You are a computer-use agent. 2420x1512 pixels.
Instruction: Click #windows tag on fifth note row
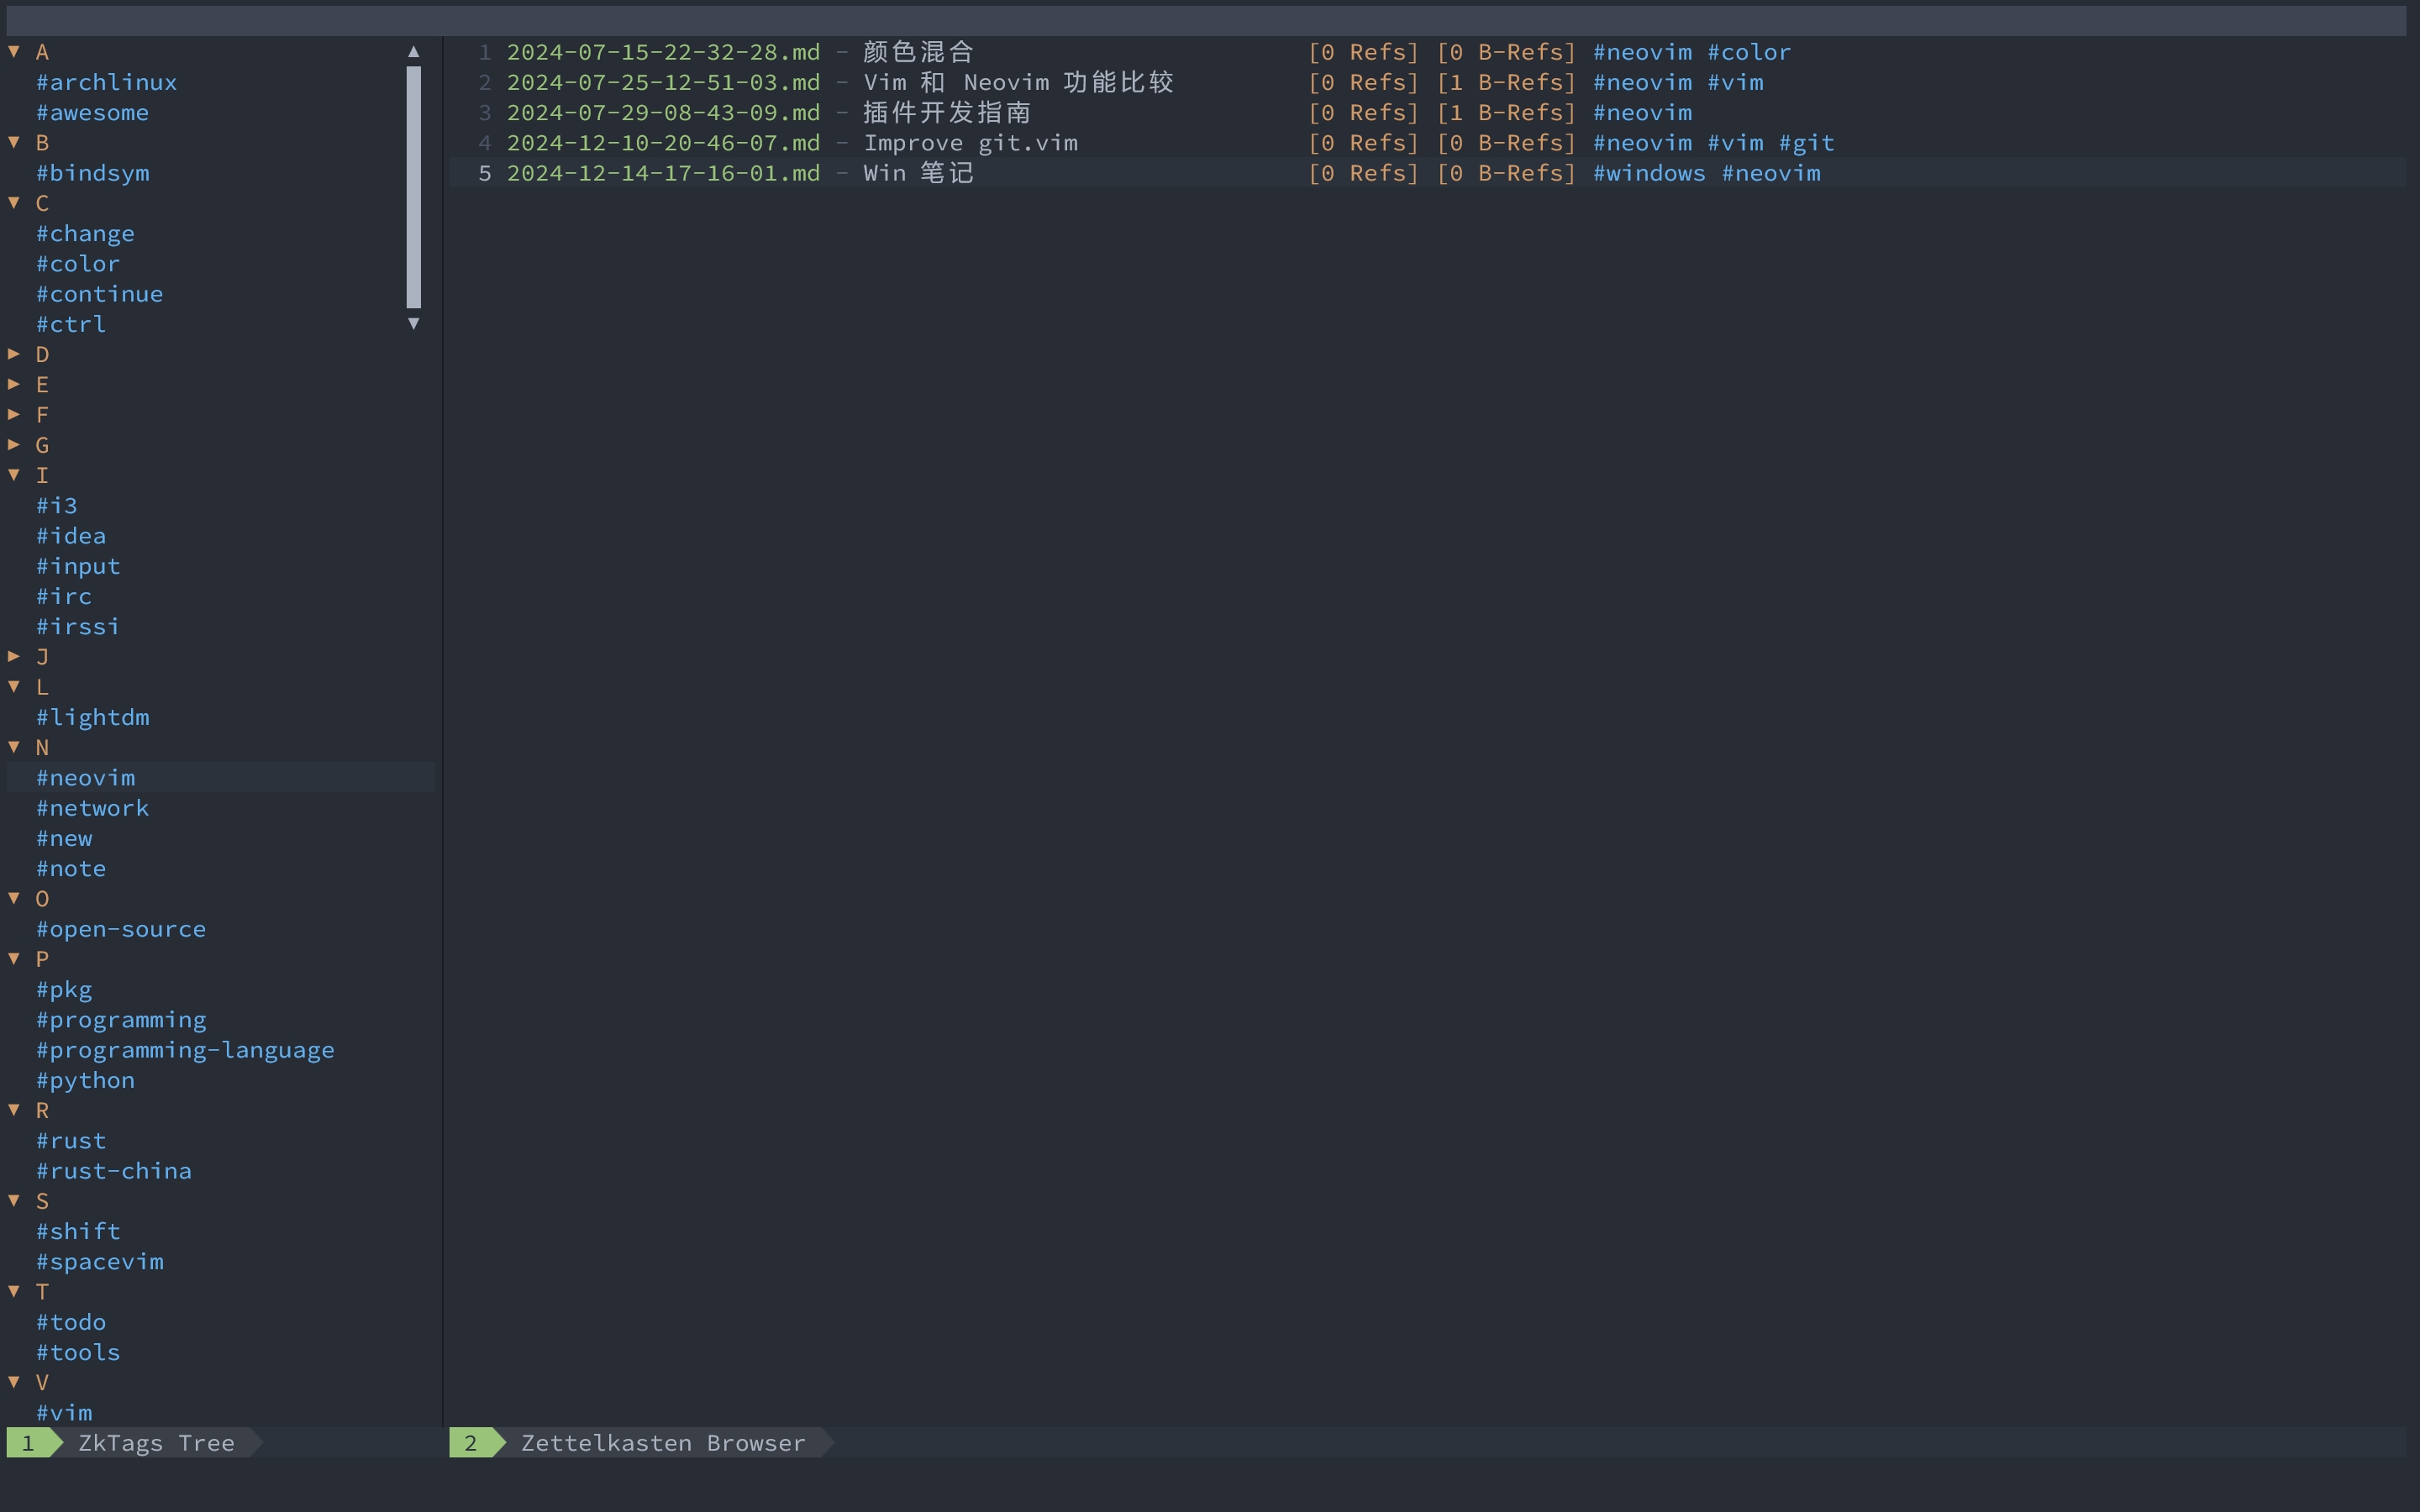coord(1649,173)
